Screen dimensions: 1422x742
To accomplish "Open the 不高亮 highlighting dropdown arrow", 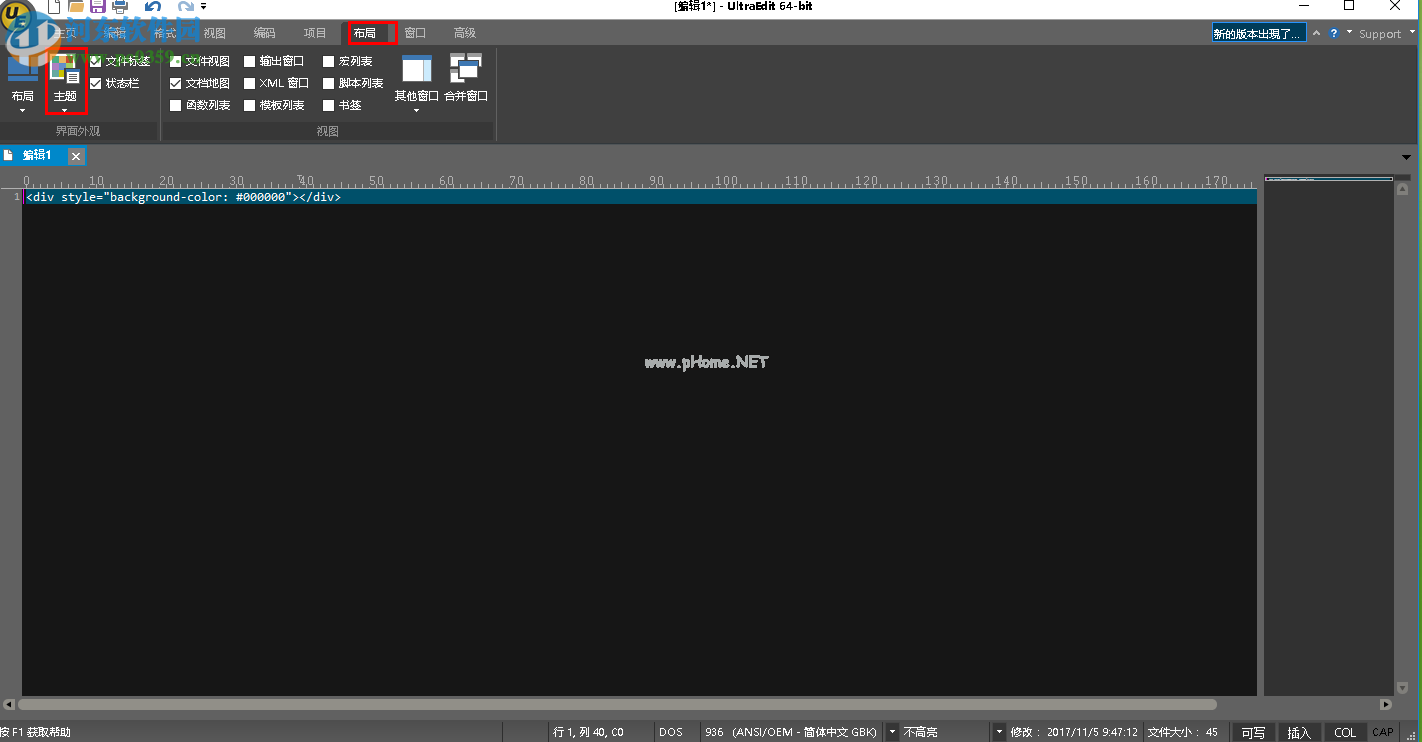I will click(998, 732).
